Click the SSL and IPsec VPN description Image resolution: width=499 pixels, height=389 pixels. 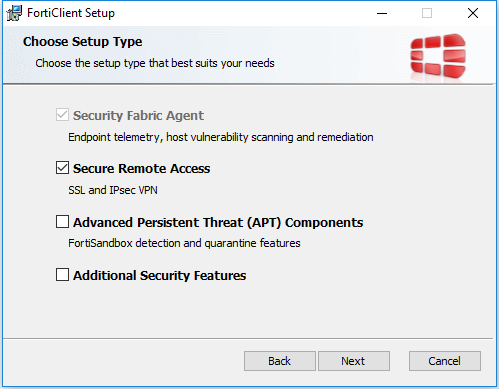point(113,190)
